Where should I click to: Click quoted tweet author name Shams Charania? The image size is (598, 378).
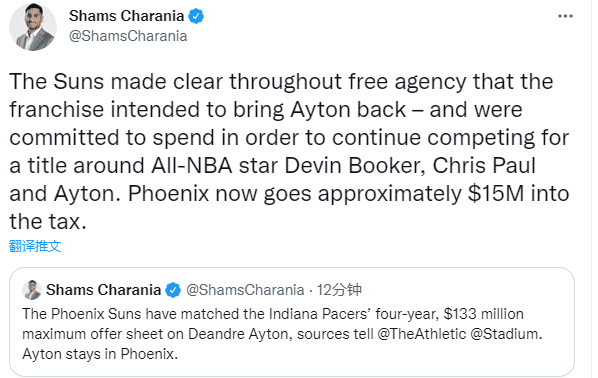pos(103,290)
